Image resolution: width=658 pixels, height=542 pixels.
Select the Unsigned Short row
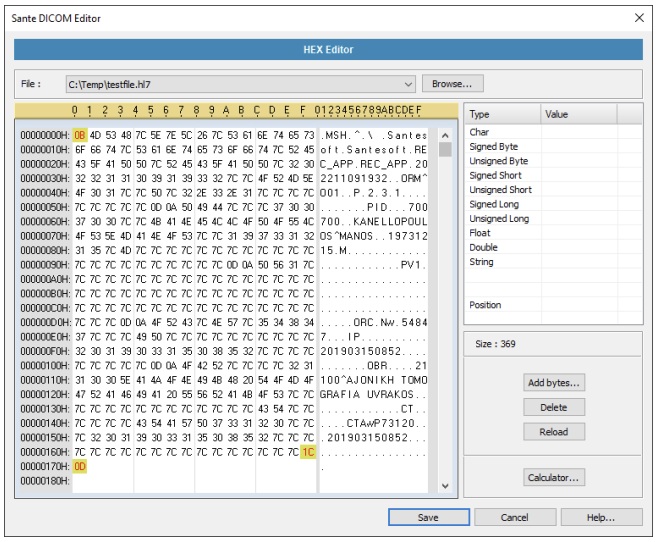pyautogui.click(x=553, y=190)
